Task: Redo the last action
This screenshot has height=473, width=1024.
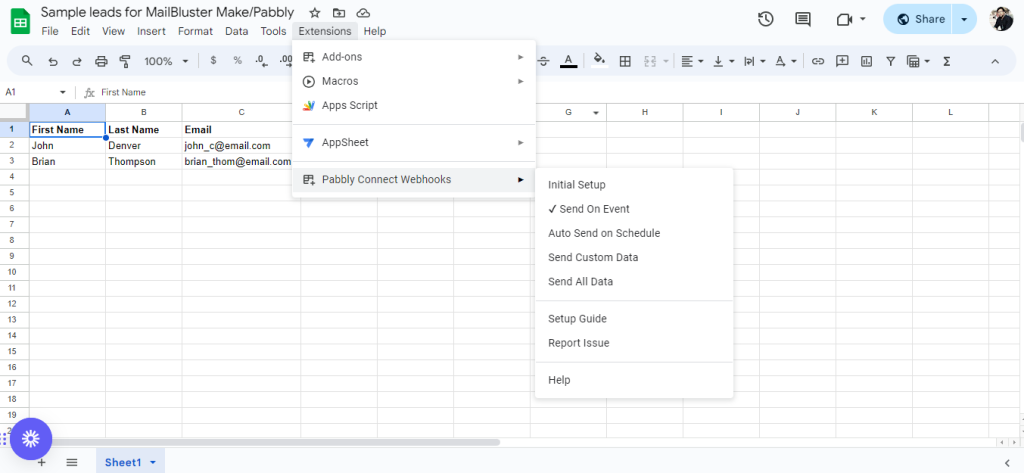Action: point(77,61)
